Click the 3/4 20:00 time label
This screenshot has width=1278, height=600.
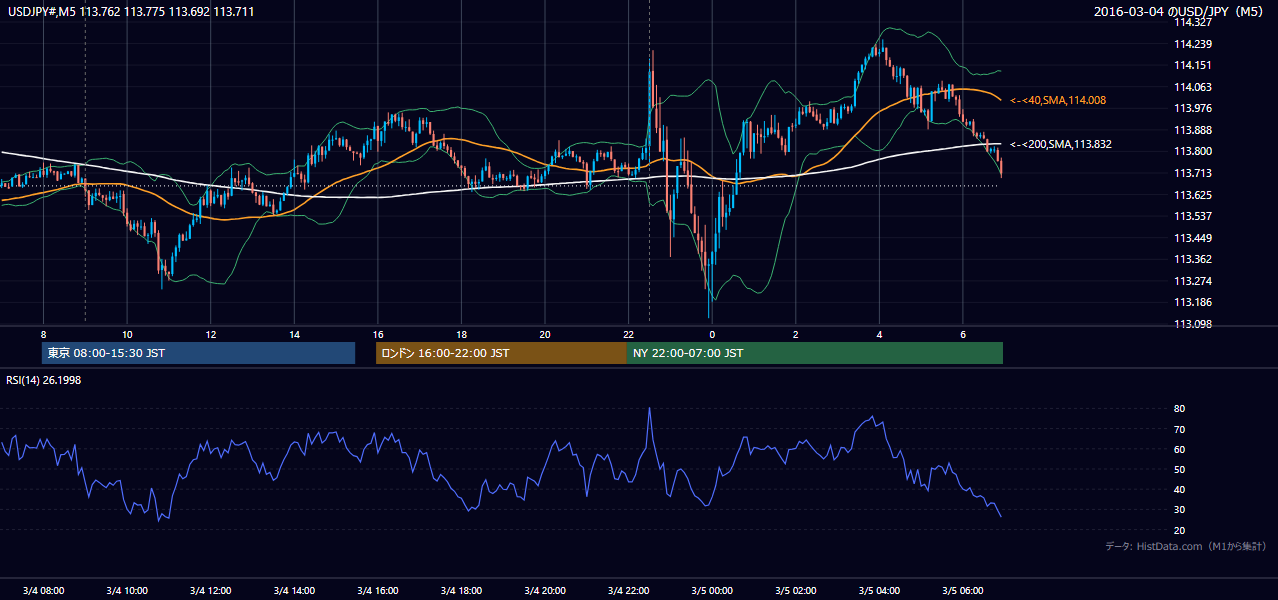[x=545, y=590]
